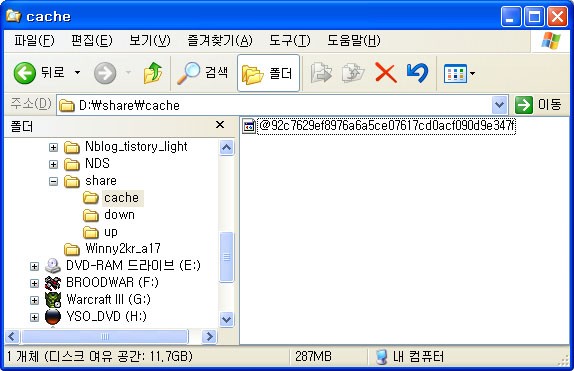This screenshot has width=574, height=371.
Task: Open the 뒤로 history dropdown arrow
Action: (77, 73)
